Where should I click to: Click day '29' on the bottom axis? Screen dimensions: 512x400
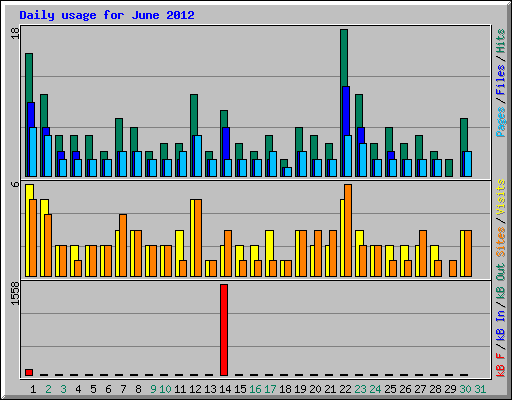pyautogui.click(x=450, y=389)
